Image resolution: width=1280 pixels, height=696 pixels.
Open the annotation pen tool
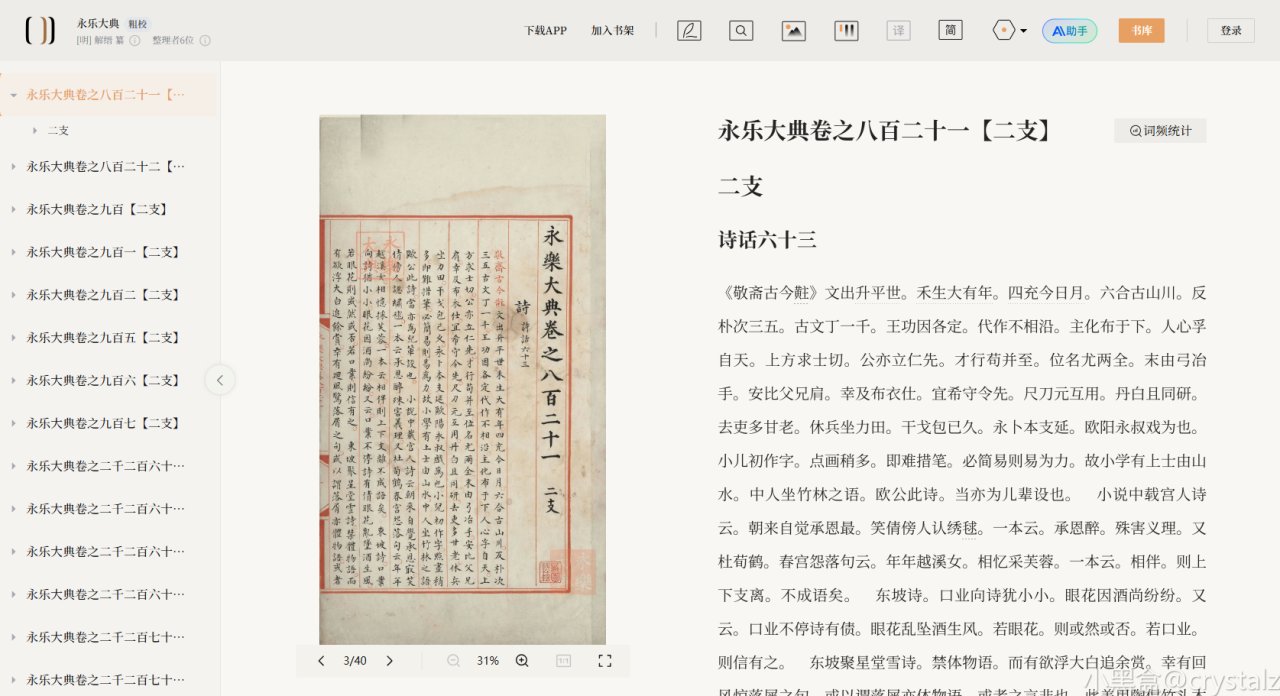689,30
